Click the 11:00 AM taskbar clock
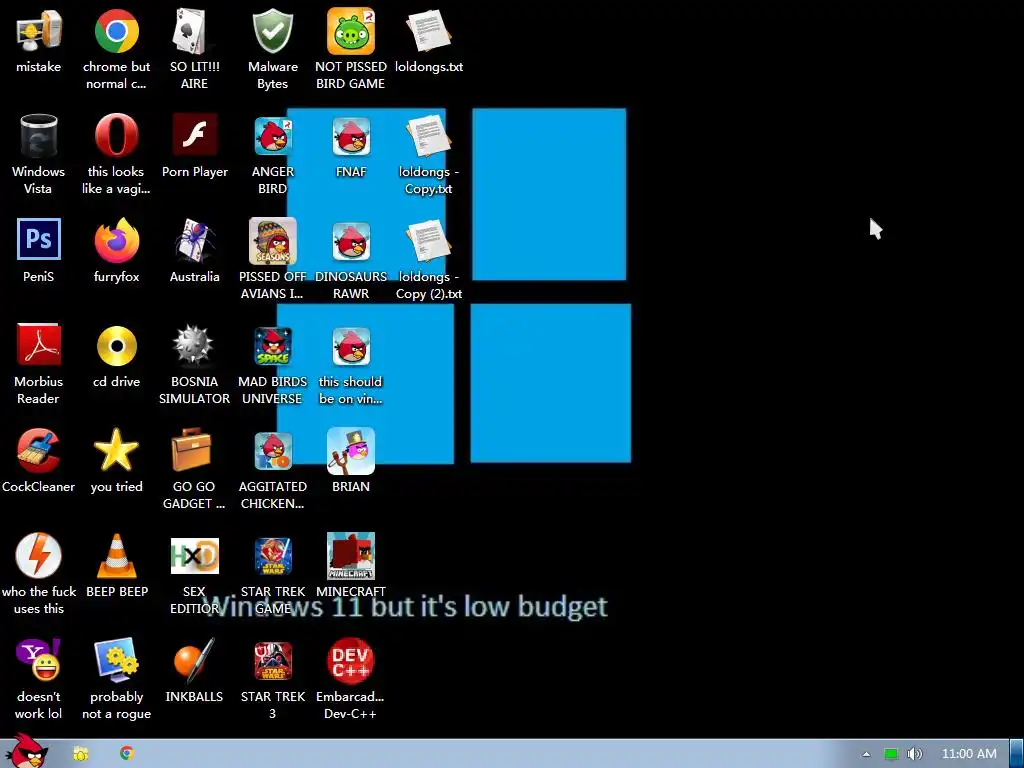1024x768 pixels. [x=969, y=754]
